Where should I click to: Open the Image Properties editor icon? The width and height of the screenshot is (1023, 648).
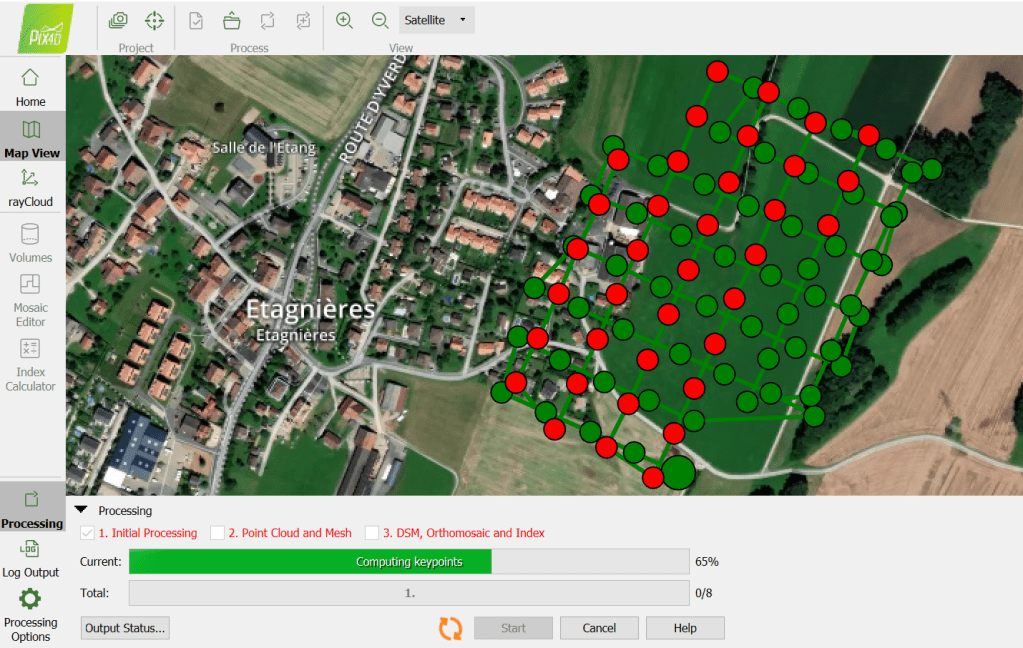coord(120,19)
